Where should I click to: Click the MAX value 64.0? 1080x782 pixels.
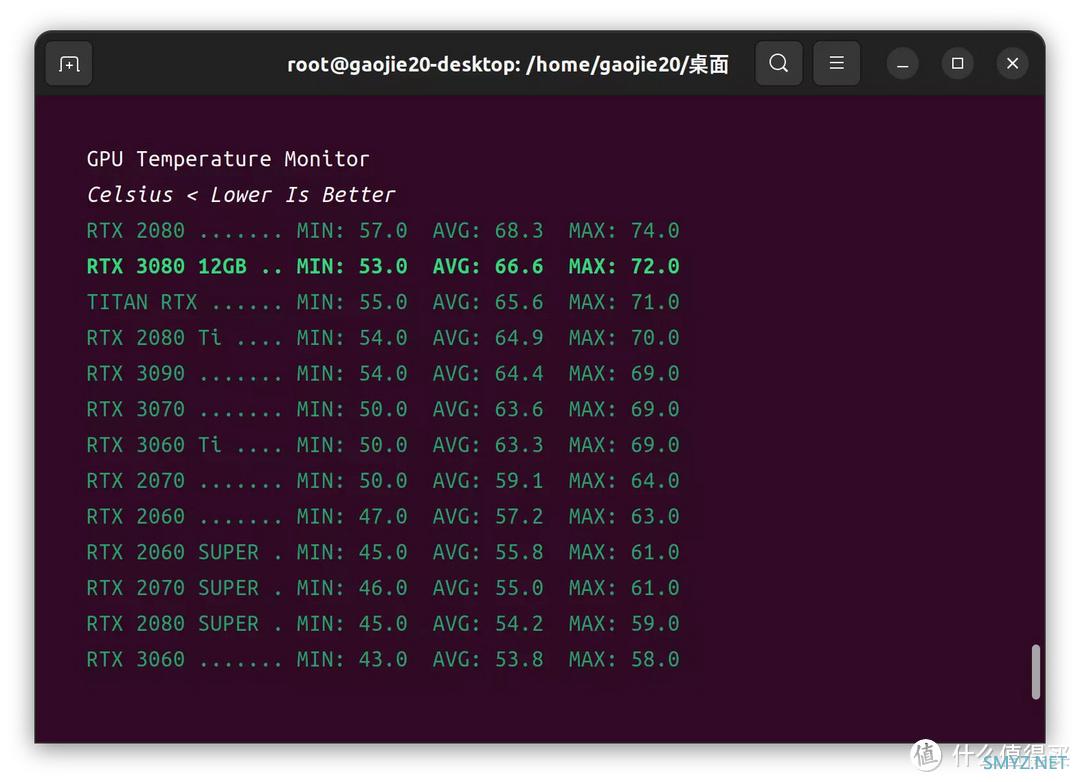click(655, 482)
